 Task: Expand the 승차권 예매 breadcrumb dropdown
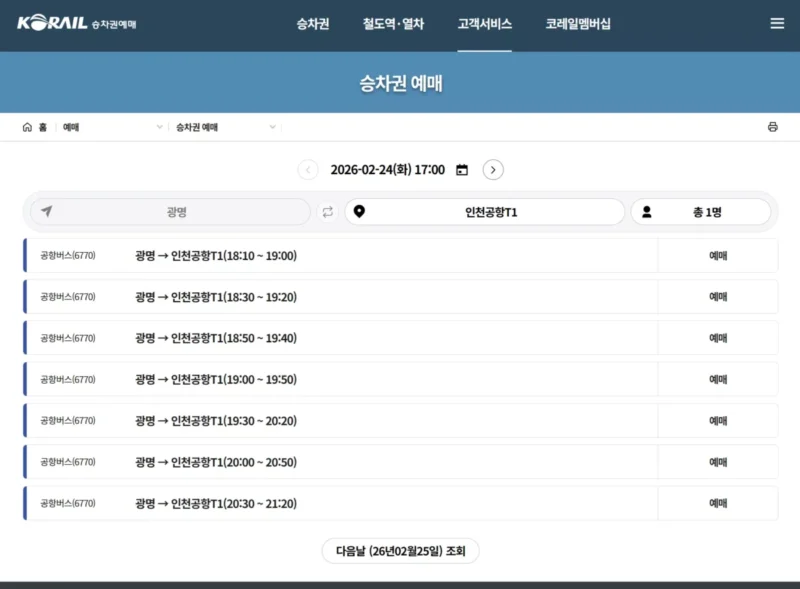coord(272,128)
